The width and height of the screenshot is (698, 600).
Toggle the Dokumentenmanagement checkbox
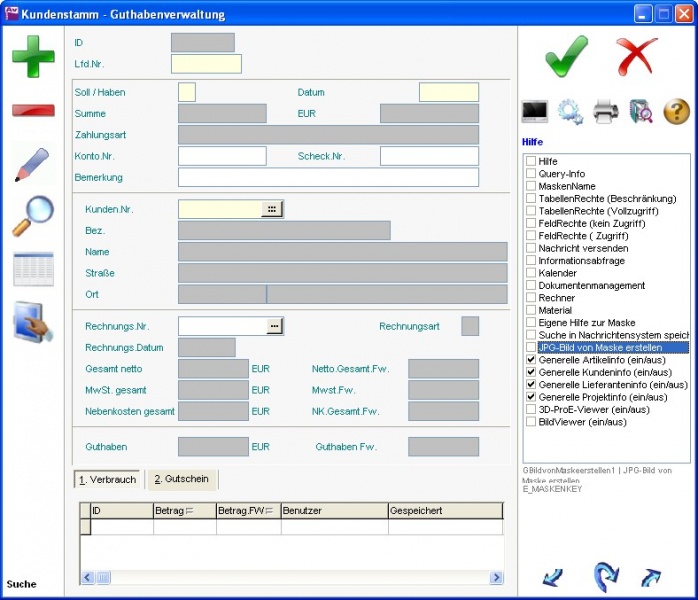[x=531, y=286]
